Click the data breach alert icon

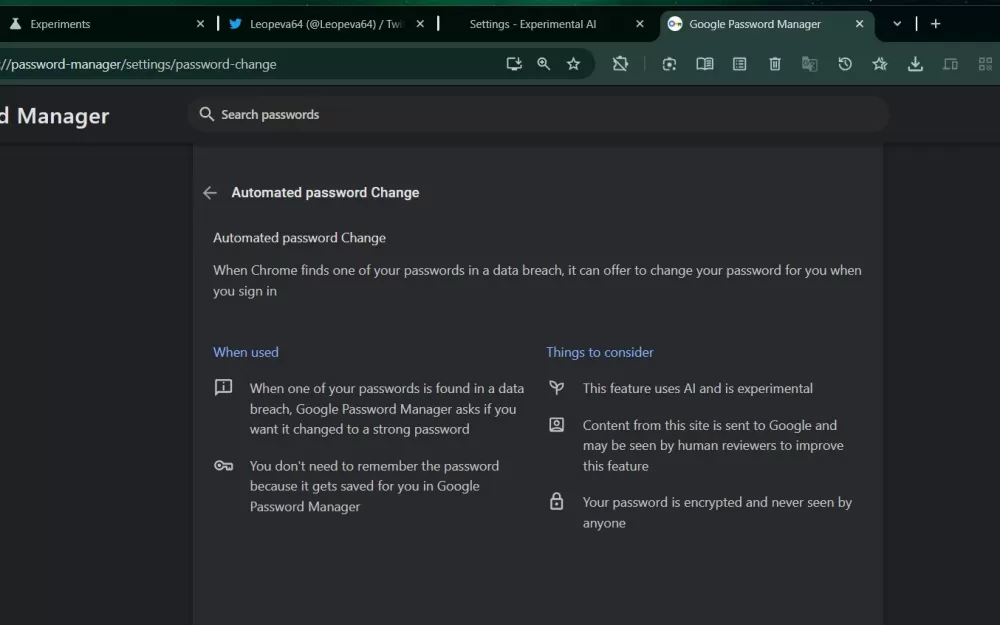pyautogui.click(x=223, y=387)
